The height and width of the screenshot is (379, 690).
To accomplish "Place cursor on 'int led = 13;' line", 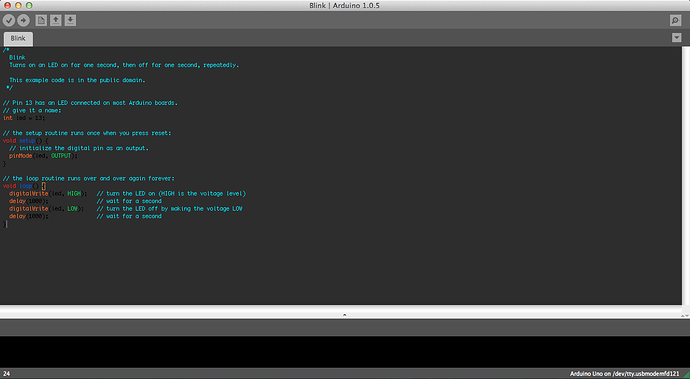I will [24, 118].
